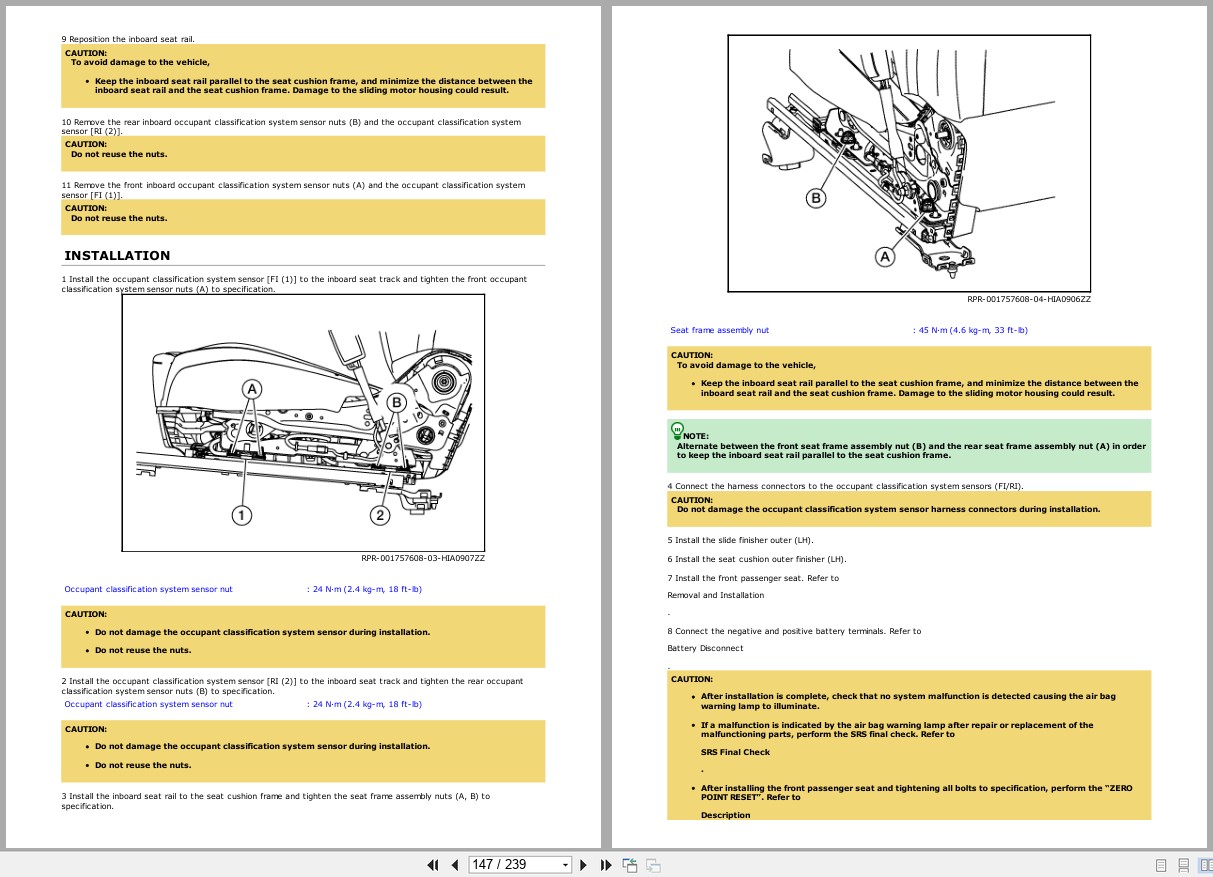Image resolution: width=1213 pixels, height=877 pixels.
Task: Click the 147 / 239 page number field
Action: point(514,865)
